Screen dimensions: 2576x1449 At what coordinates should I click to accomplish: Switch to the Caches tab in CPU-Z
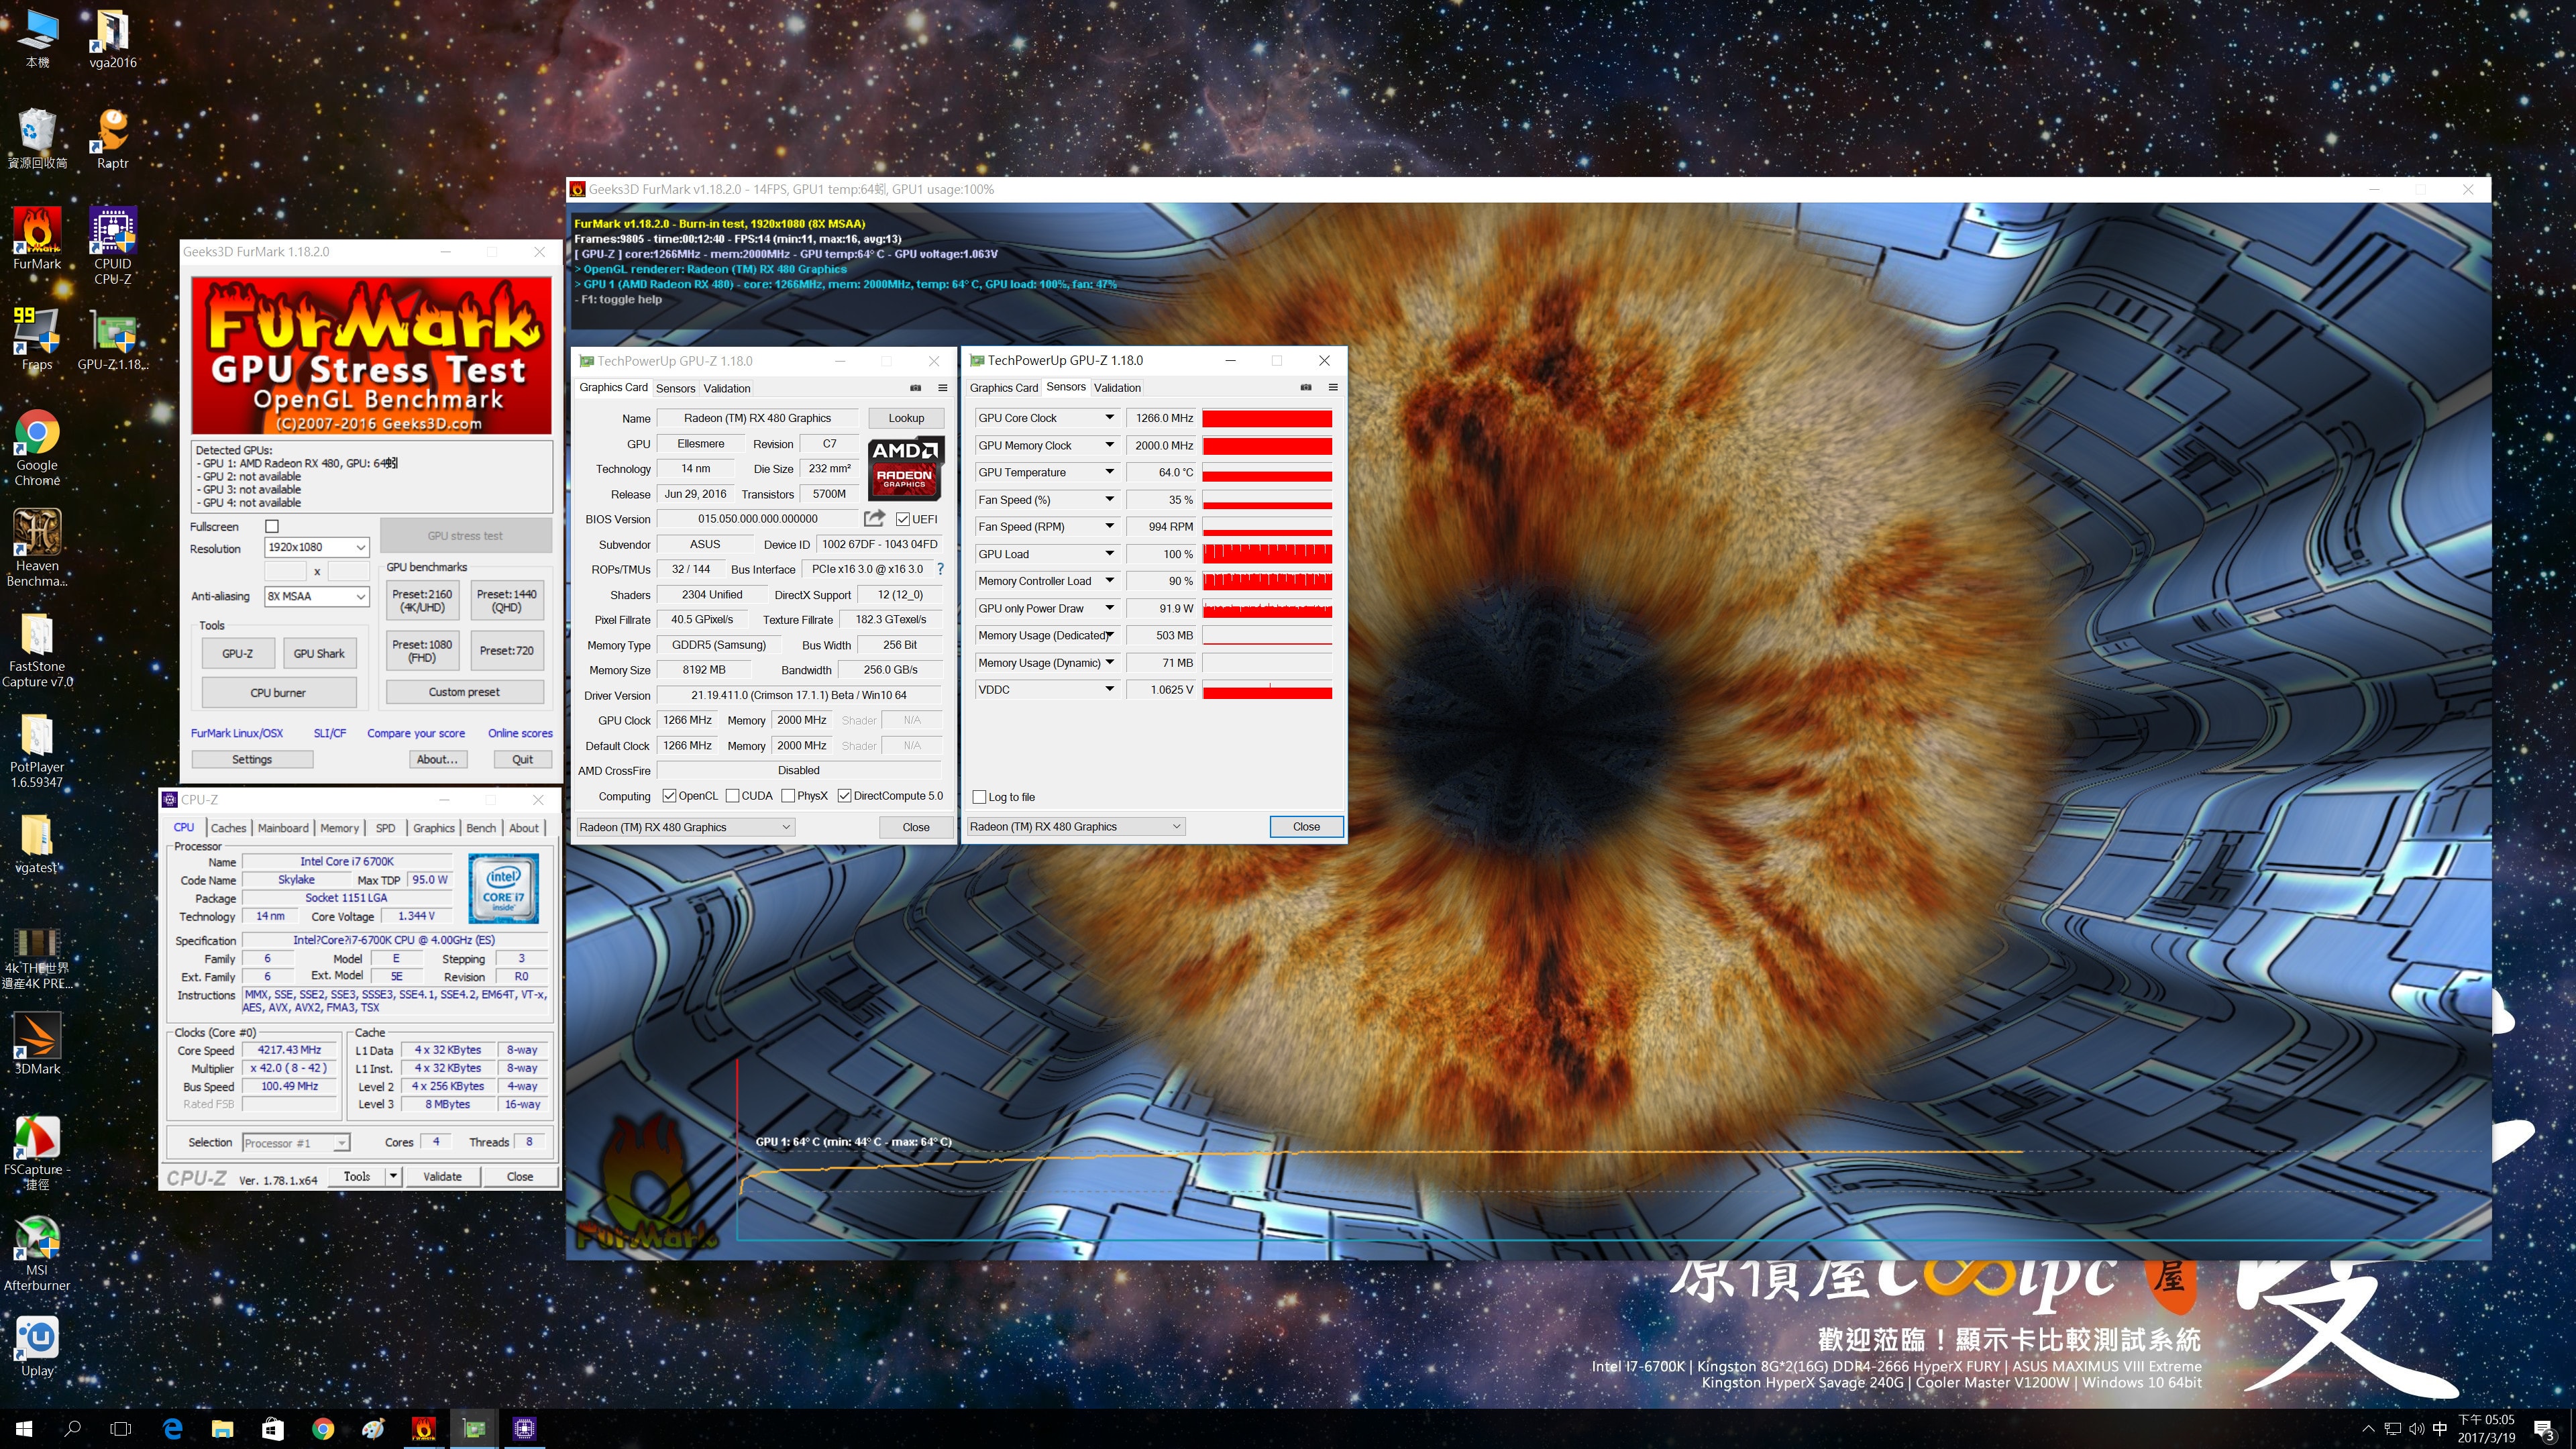pos(228,828)
